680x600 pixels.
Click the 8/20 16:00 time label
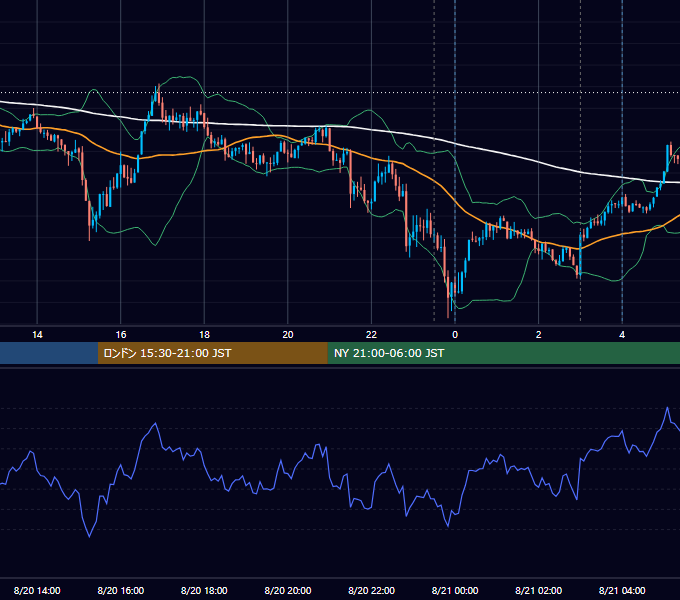pos(121,590)
